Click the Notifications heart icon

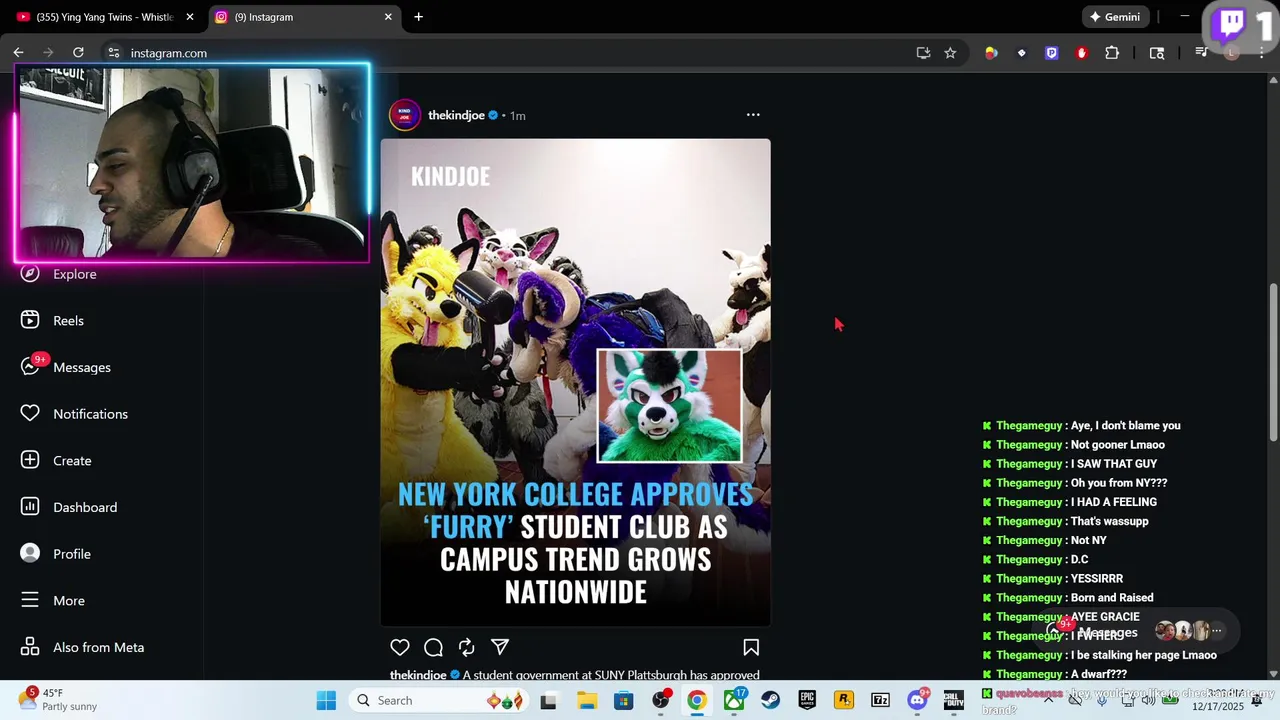pos(30,413)
